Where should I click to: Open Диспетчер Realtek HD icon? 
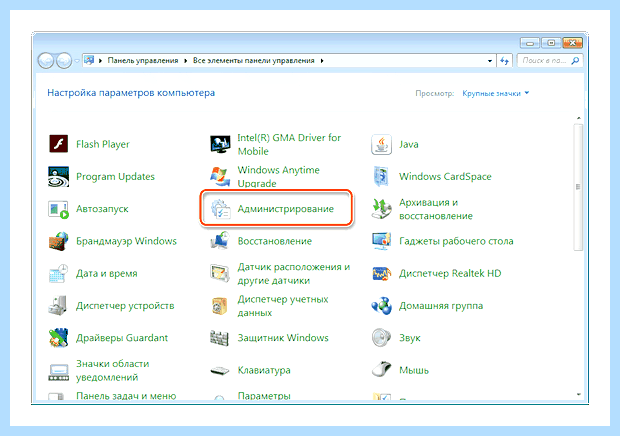point(382,274)
